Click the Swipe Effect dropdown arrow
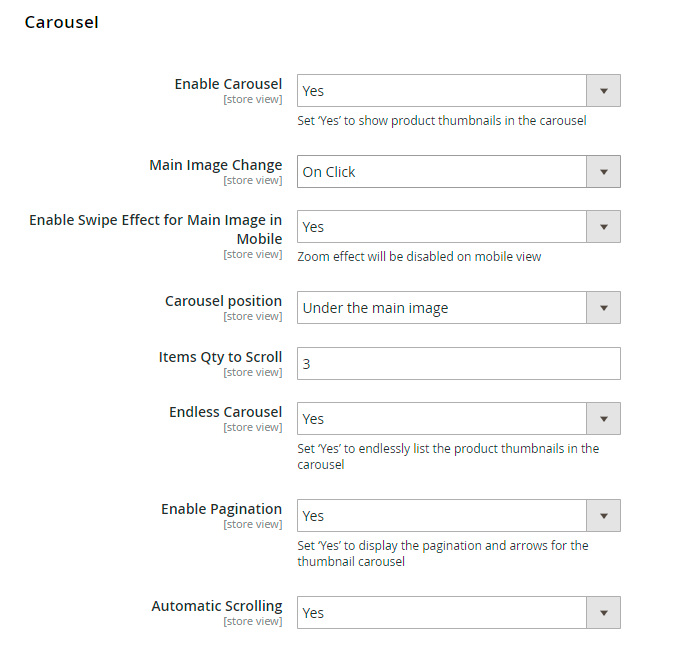 point(603,227)
